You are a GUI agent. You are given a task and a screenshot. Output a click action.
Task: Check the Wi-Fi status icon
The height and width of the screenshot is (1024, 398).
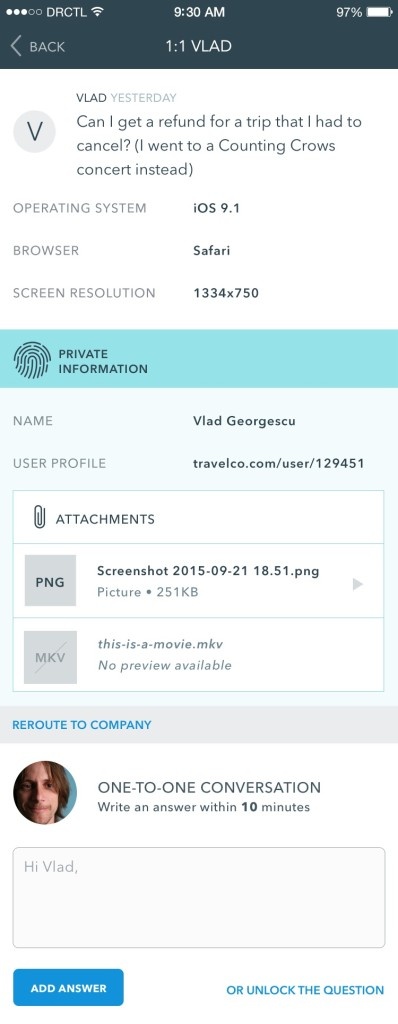pyautogui.click(x=97, y=12)
